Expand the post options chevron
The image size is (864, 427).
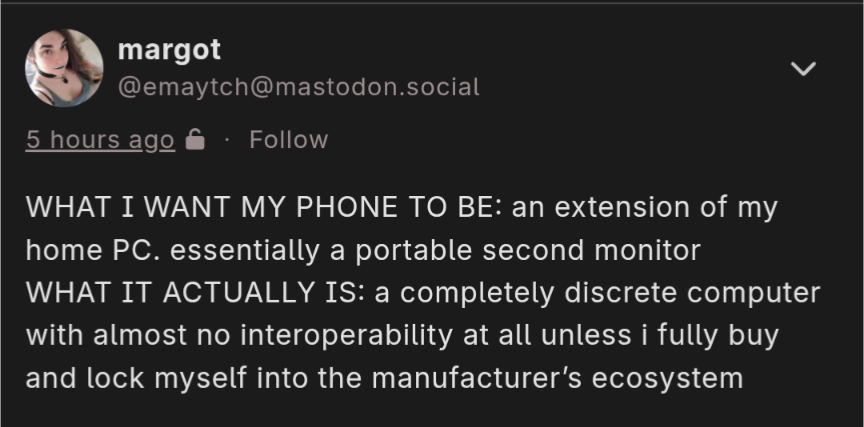pyautogui.click(x=804, y=69)
